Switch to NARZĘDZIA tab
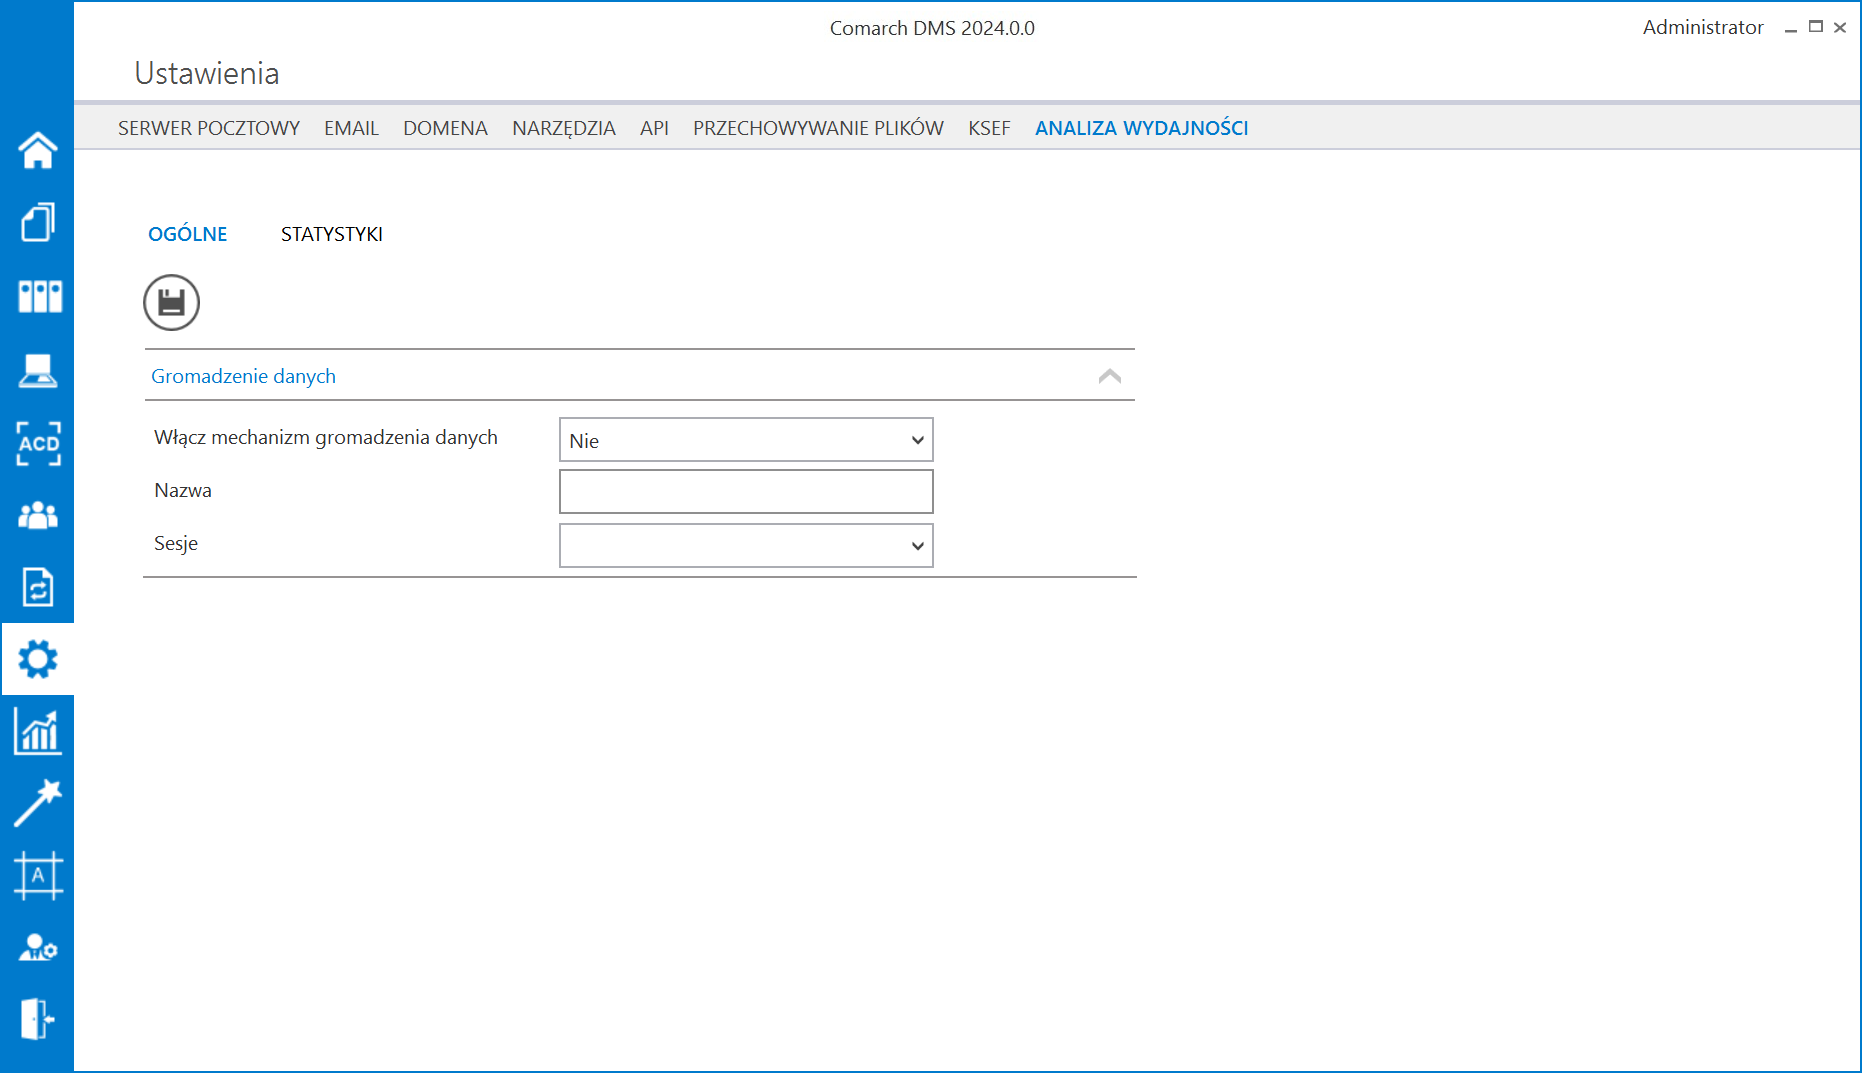The height and width of the screenshot is (1073, 1862). click(x=564, y=128)
